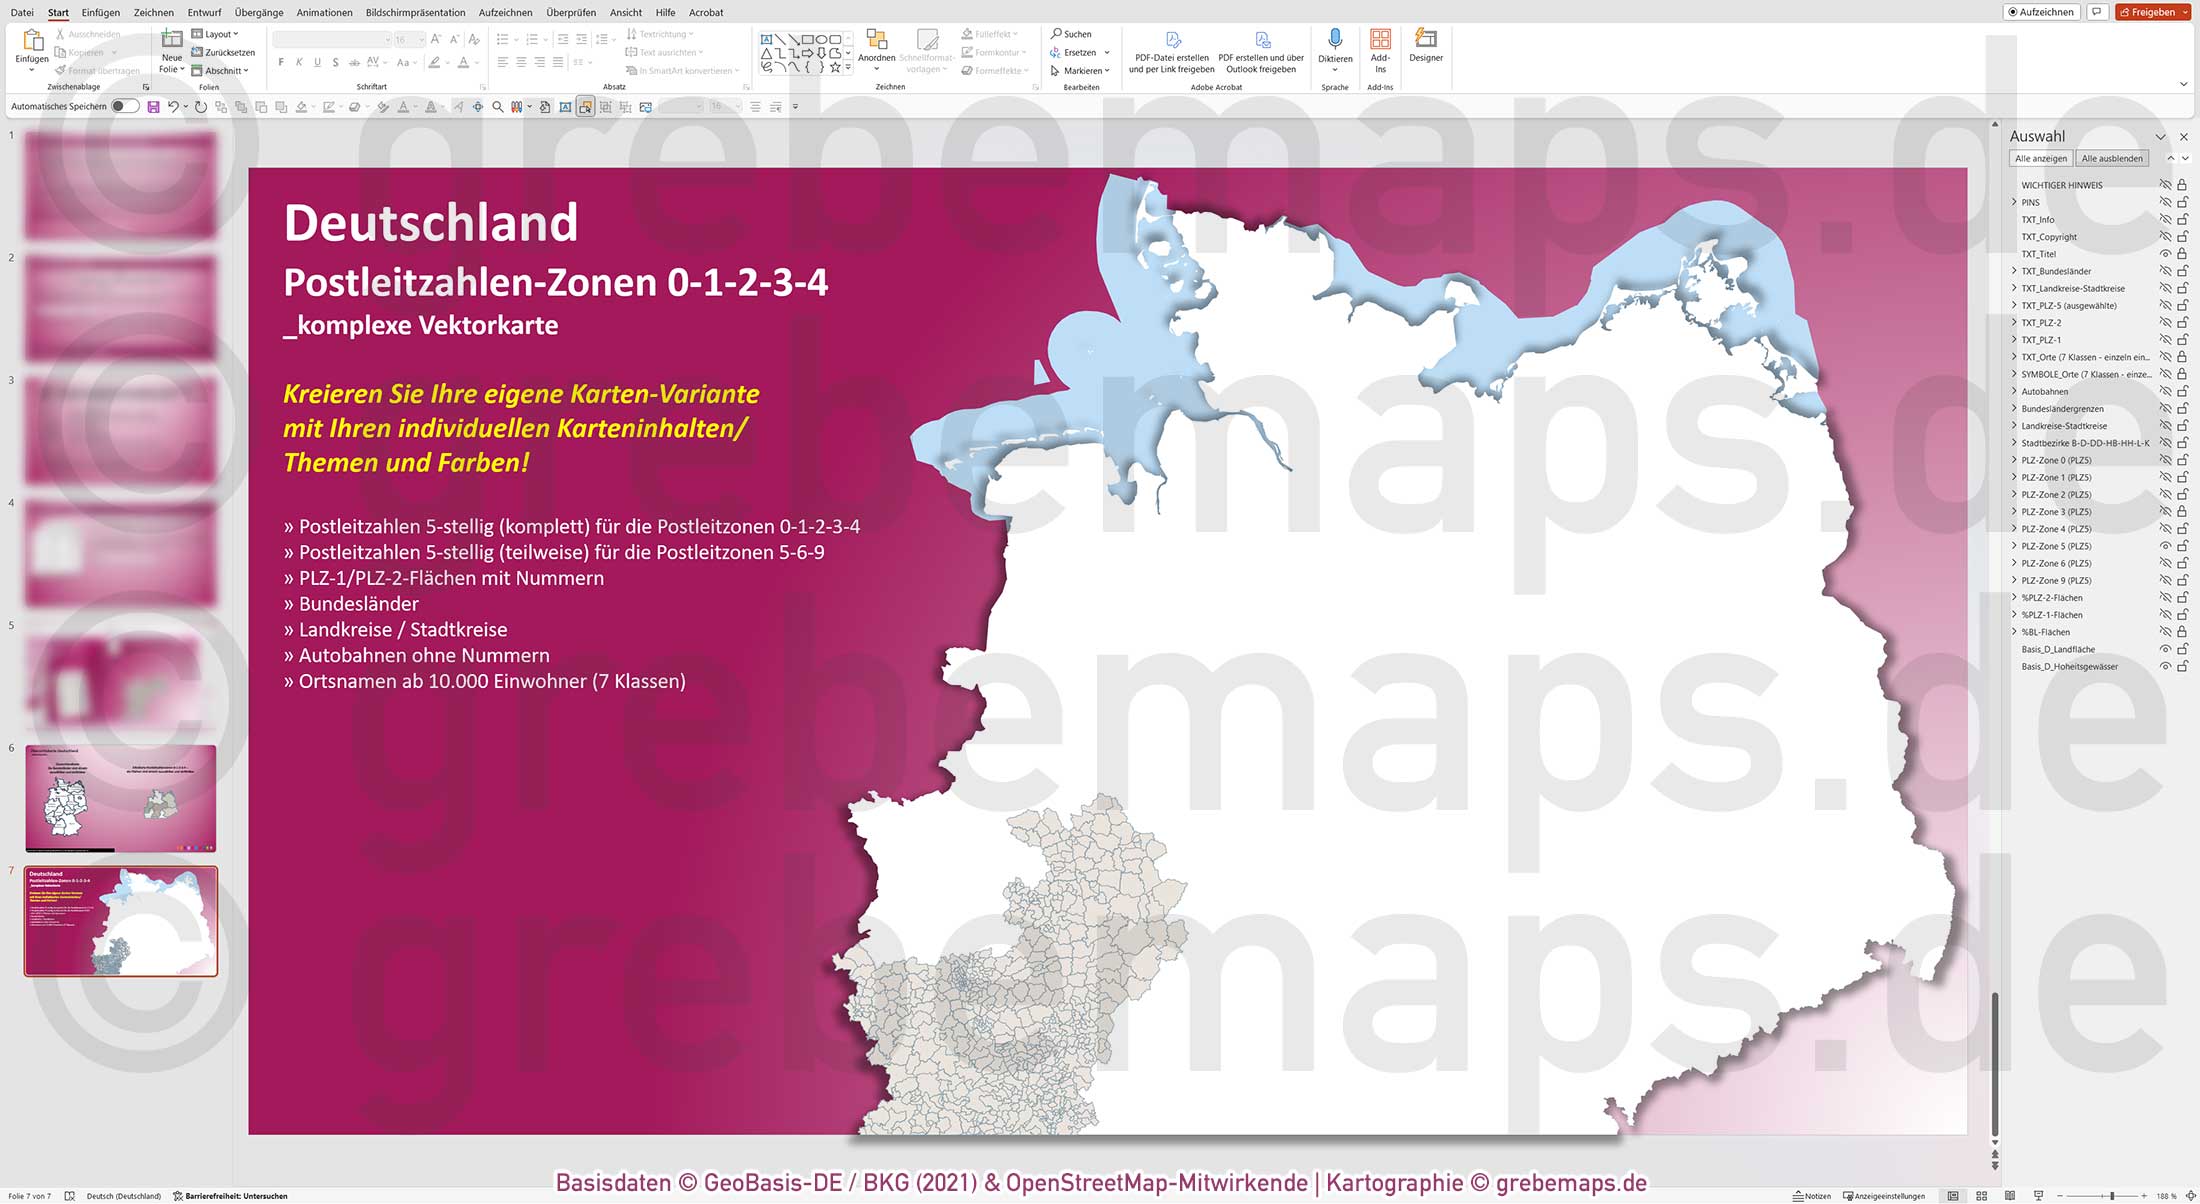Screen dimensions: 2200x1204
Task: Click 'Alle anzeigen' in the Auswahl pane
Action: click(2041, 158)
